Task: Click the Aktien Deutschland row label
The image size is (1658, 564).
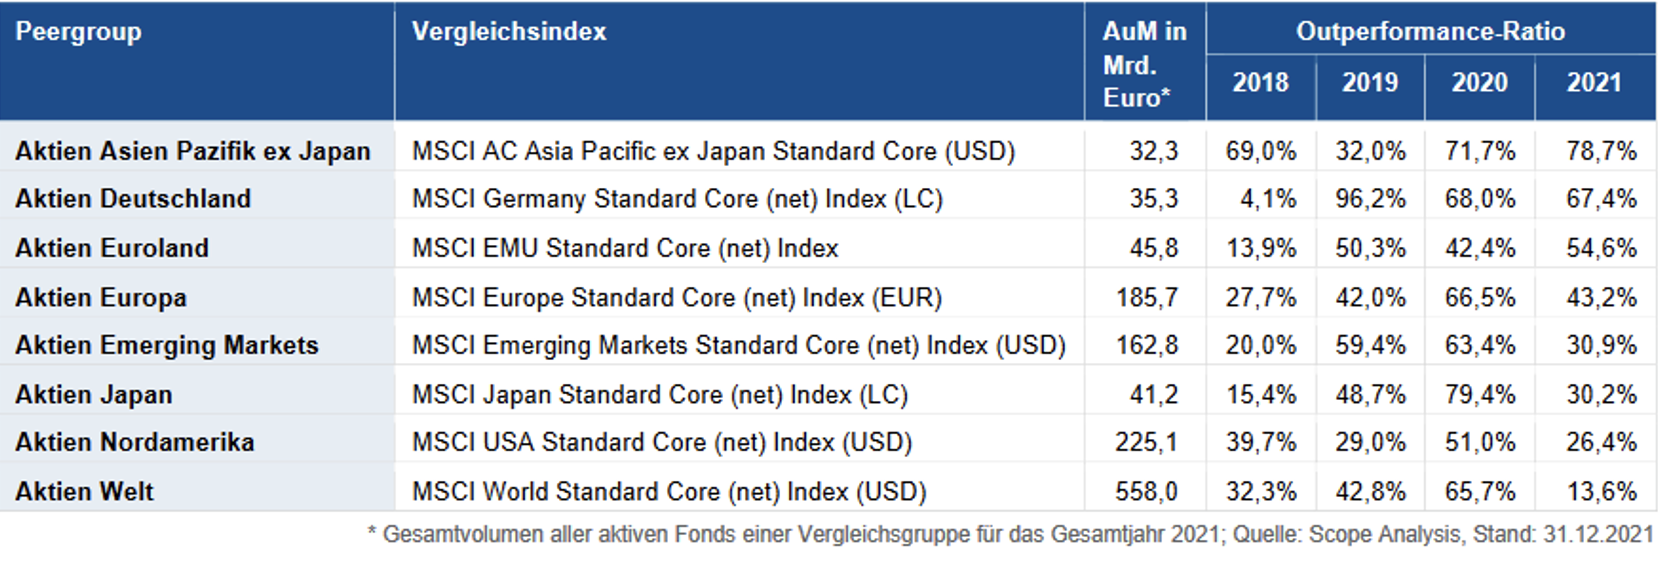Action: point(133,199)
